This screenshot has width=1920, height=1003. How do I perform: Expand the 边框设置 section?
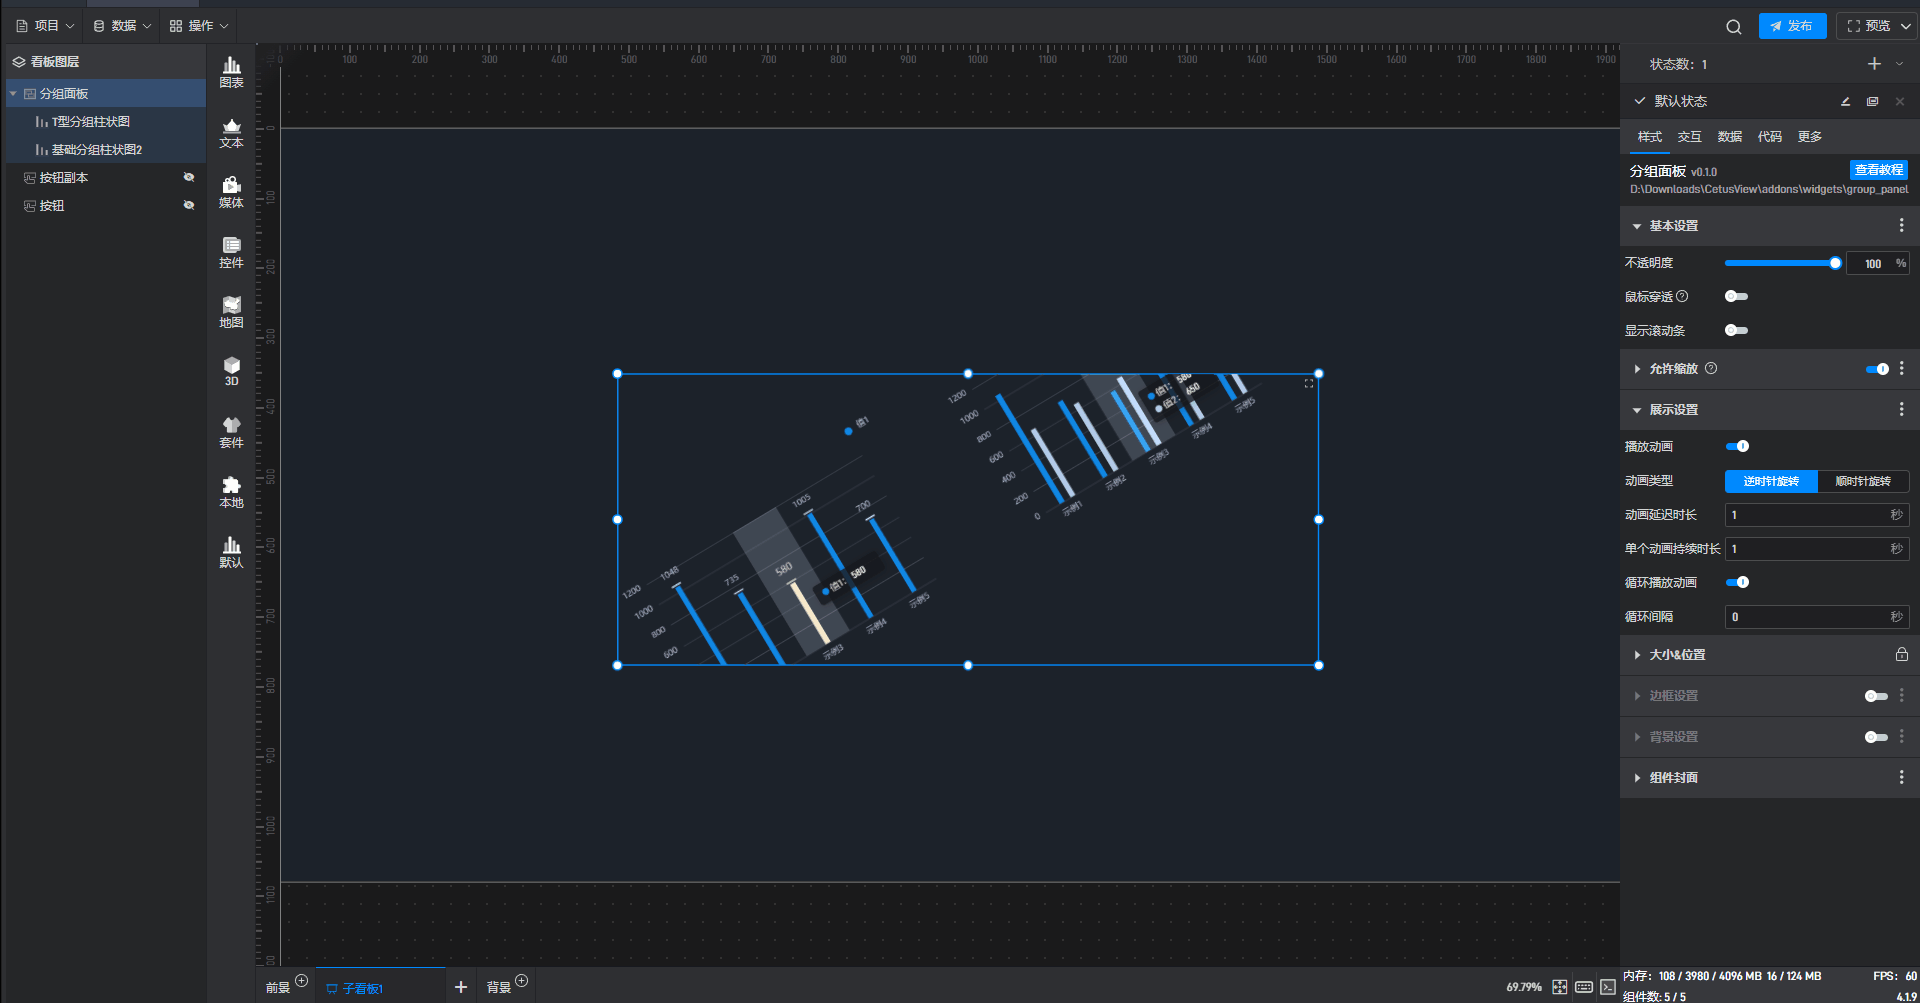tap(1637, 696)
